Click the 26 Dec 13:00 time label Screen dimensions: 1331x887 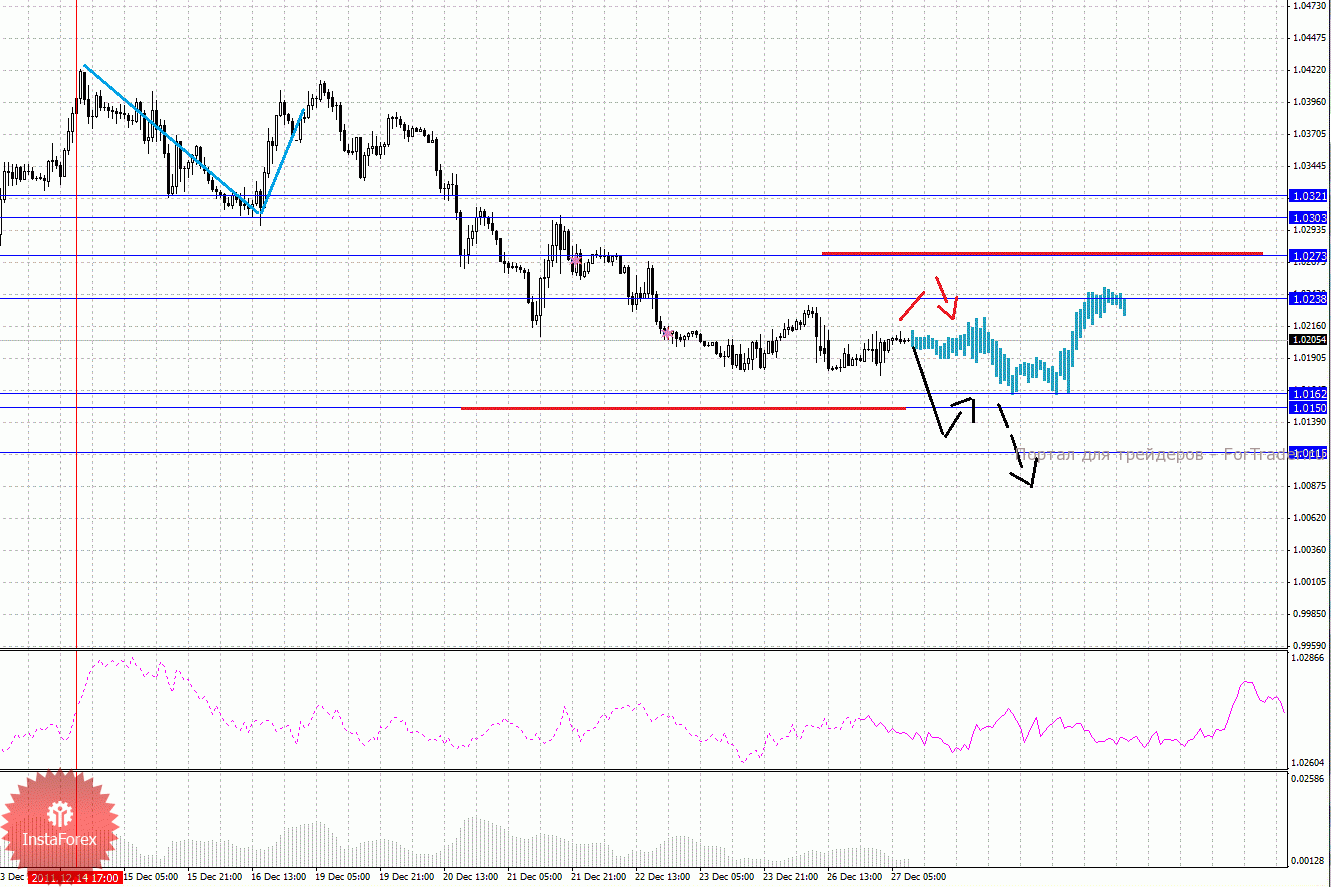[855, 877]
